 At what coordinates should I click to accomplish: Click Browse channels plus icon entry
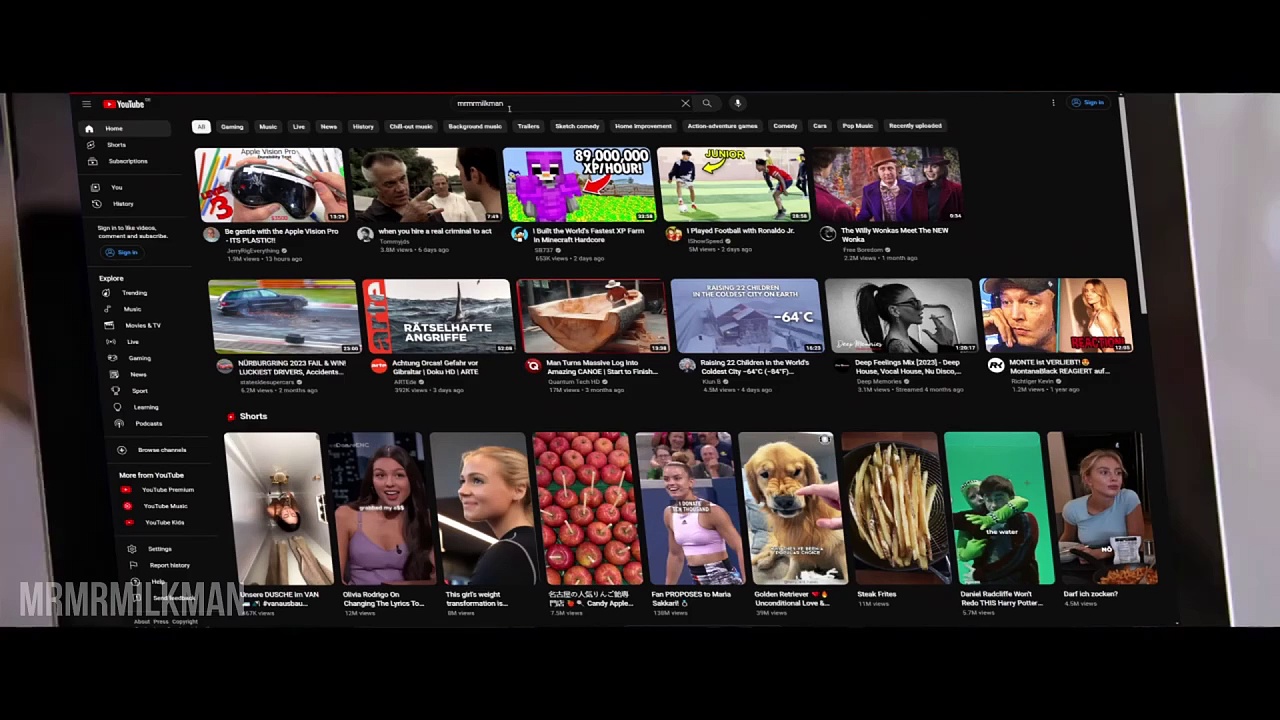160,450
